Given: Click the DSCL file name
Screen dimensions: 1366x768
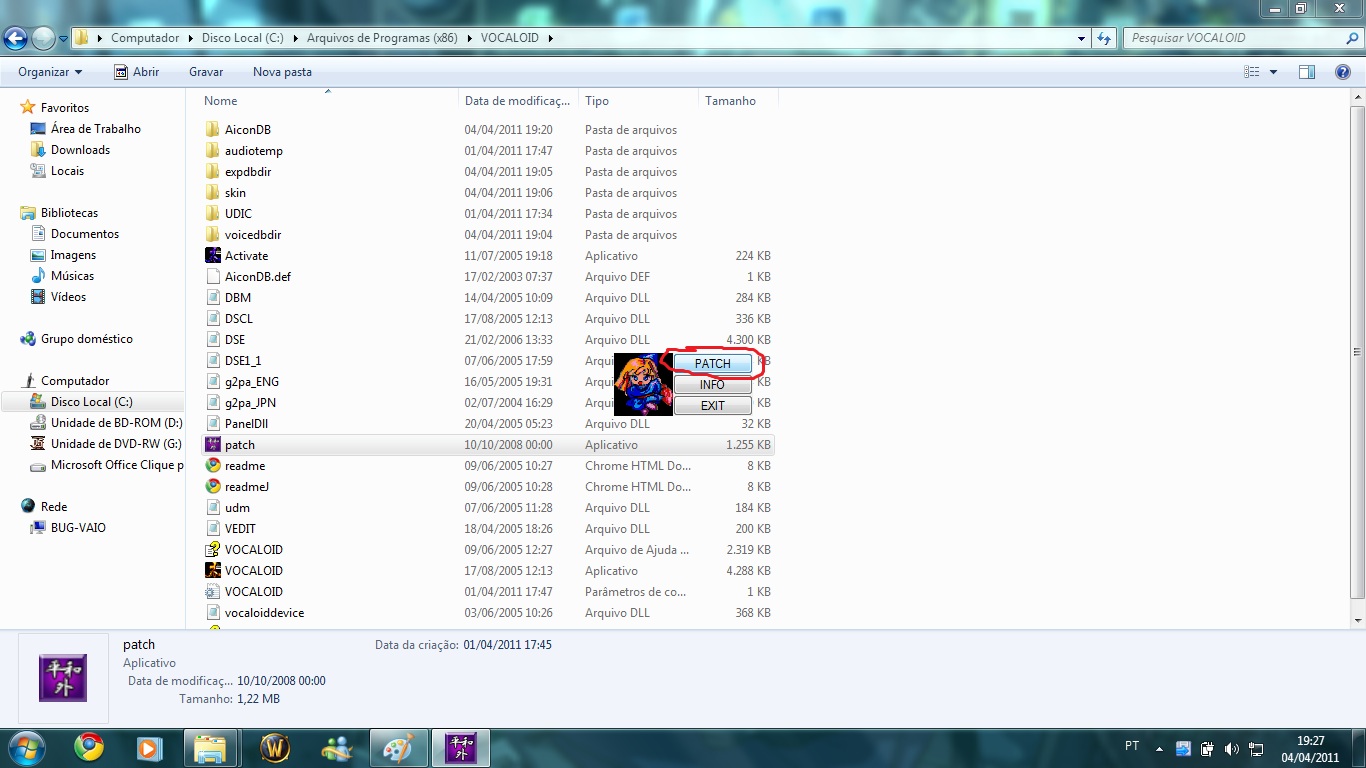Looking at the screenshot, I should click(x=239, y=318).
